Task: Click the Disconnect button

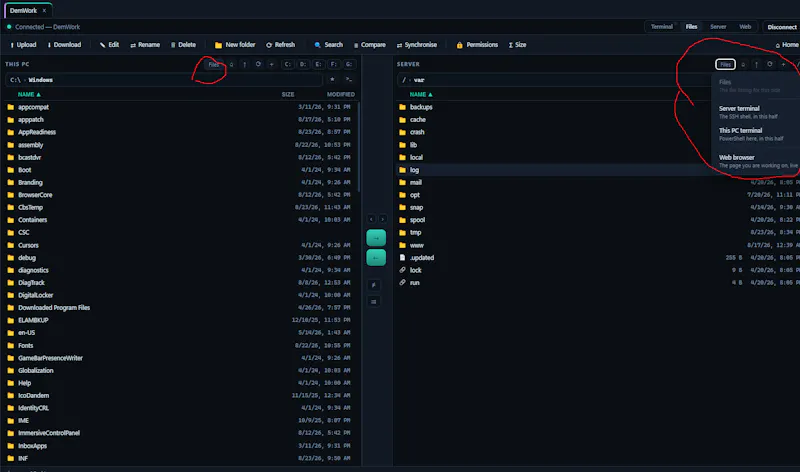Action: 782,27
